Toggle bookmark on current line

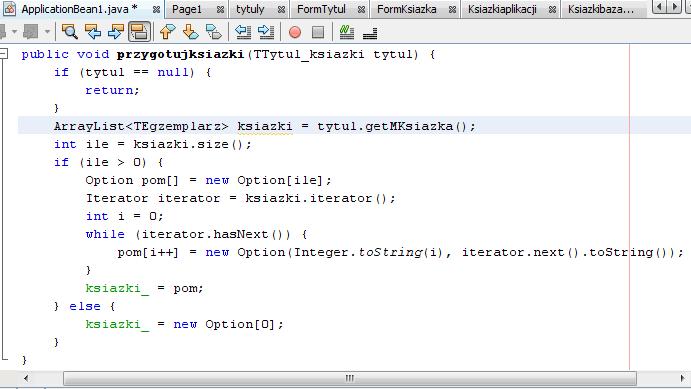214,32
